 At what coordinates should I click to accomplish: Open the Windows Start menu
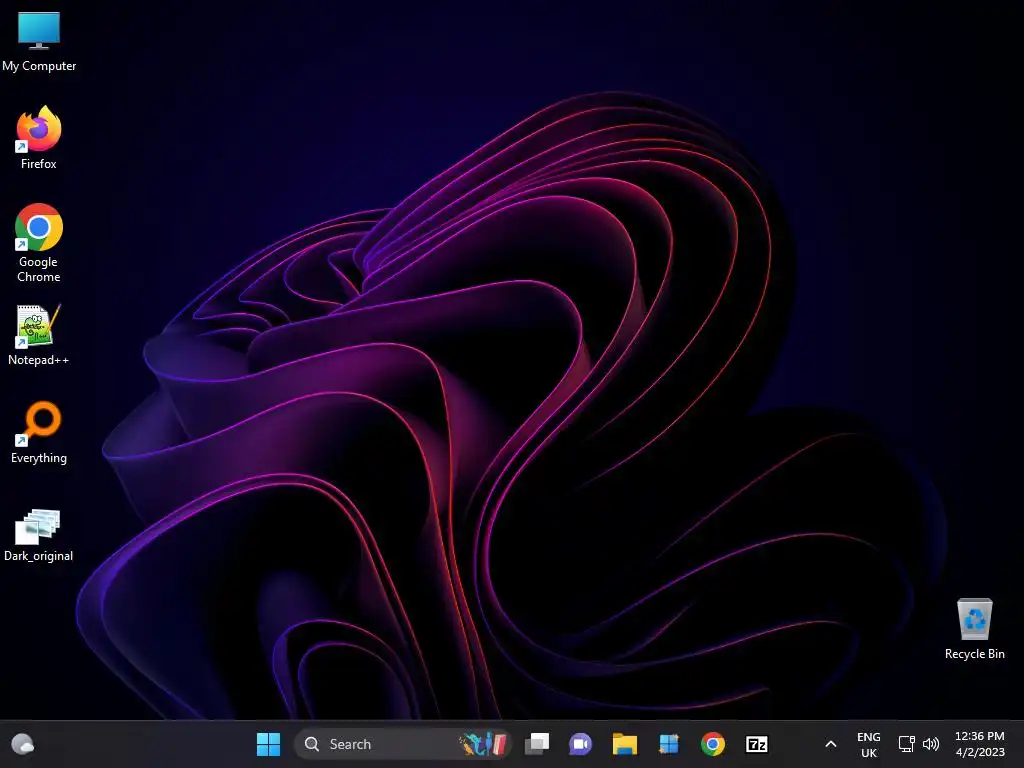tap(268, 744)
